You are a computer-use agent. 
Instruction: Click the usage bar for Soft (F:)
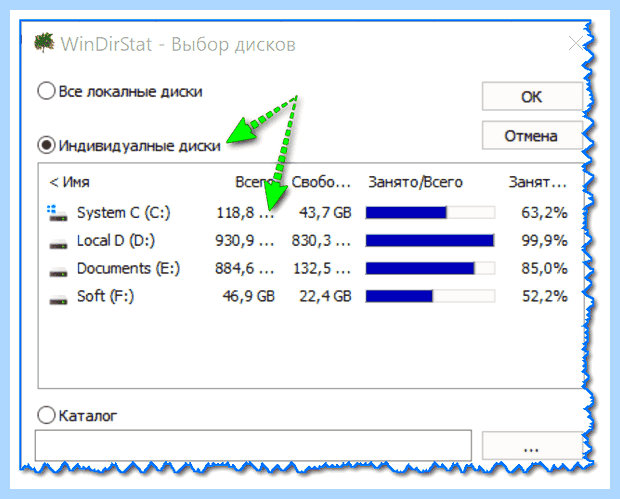point(430,296)
